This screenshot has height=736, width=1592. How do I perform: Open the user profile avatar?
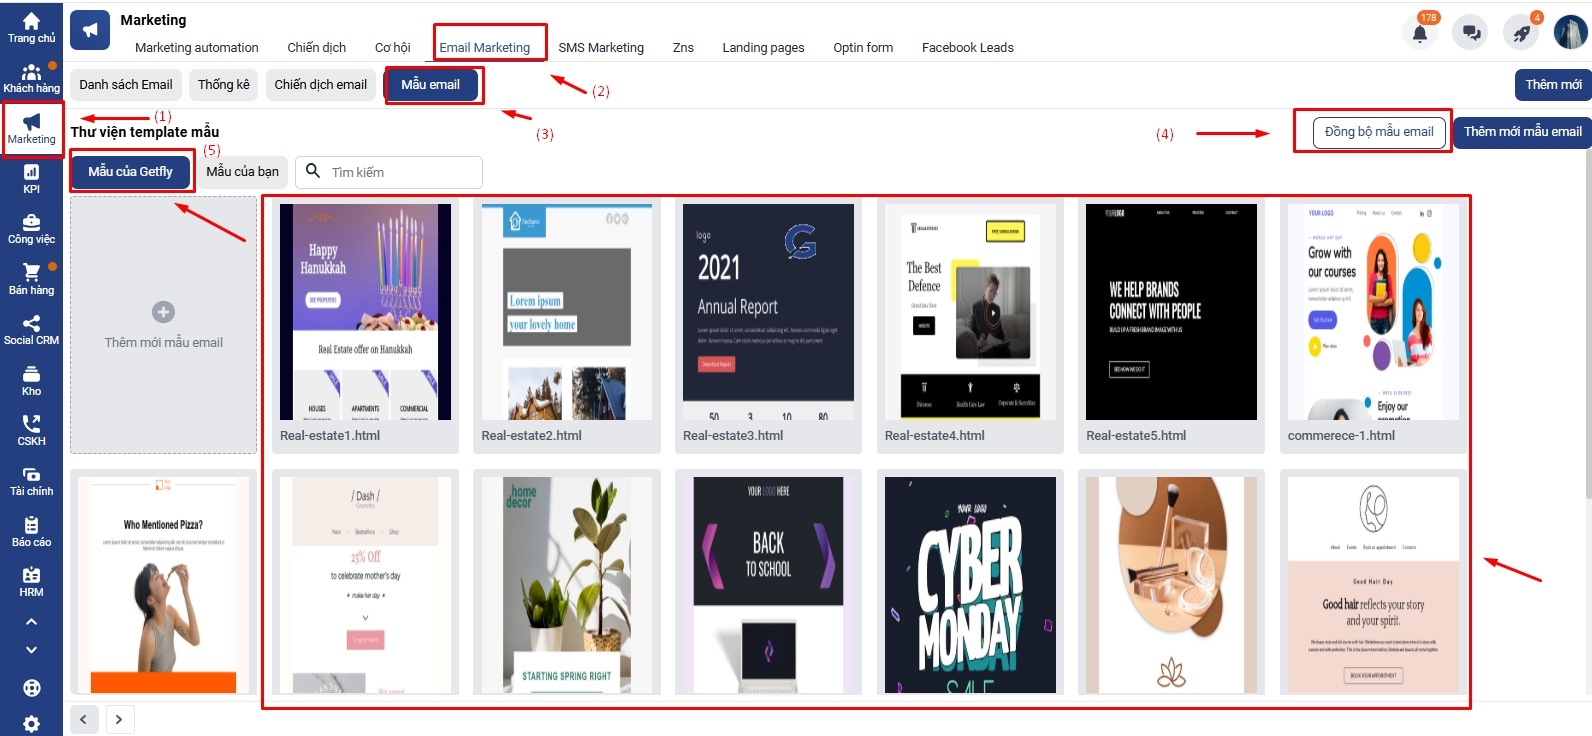pyautogui.click(x=1570, y=32)
